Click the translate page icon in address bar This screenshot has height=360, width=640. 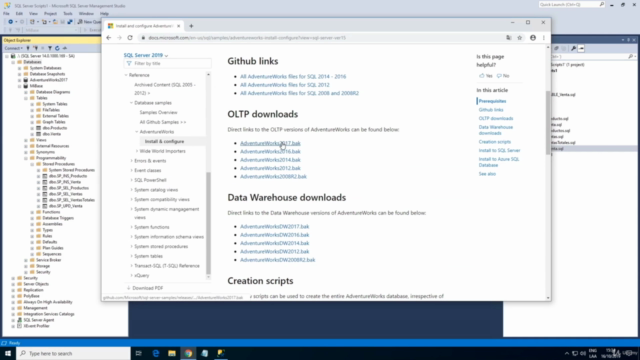[509, 38]
